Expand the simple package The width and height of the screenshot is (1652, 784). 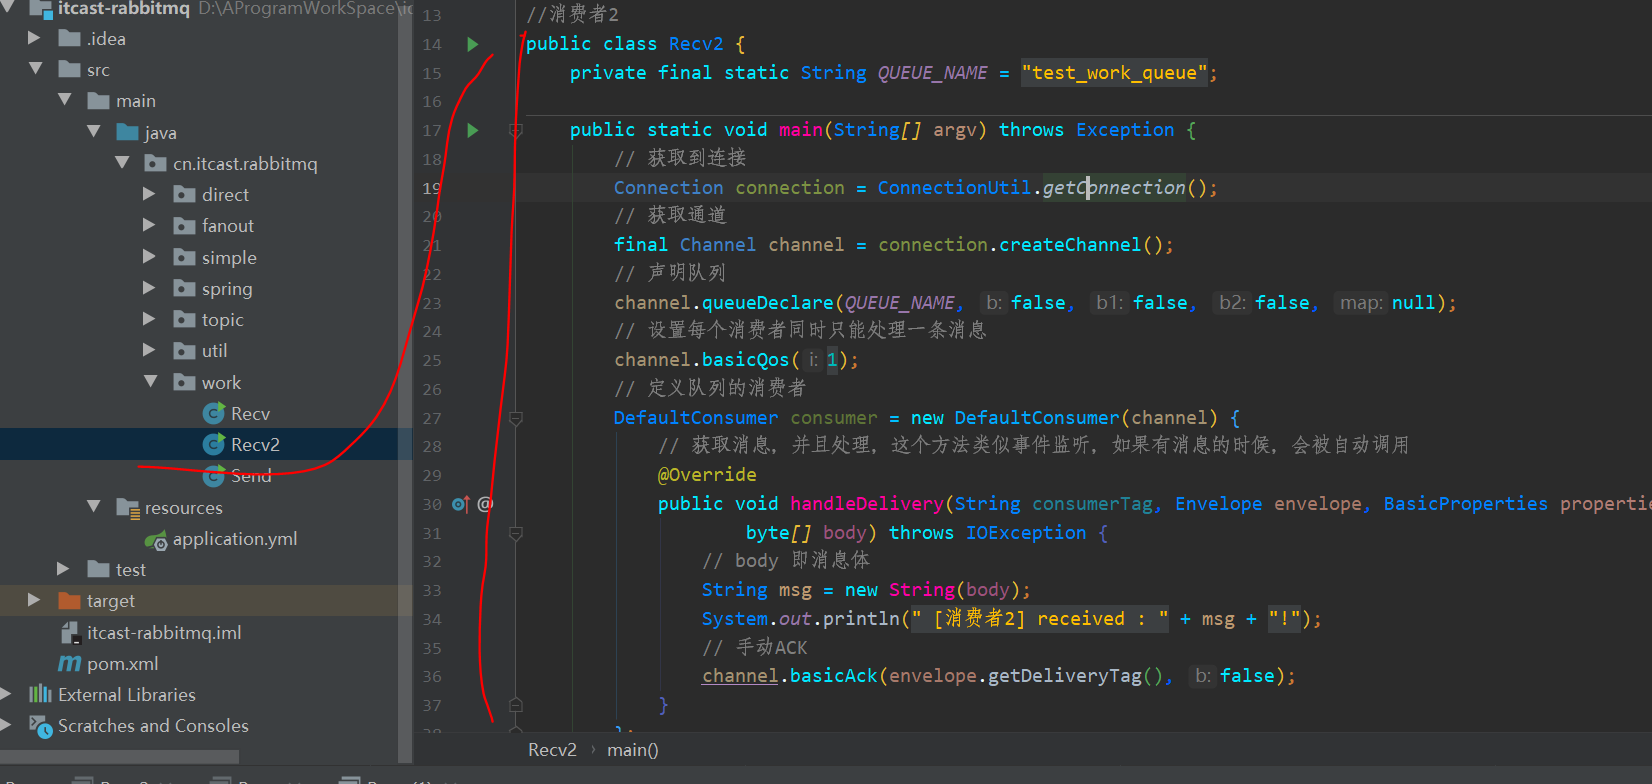coord(150,257)
